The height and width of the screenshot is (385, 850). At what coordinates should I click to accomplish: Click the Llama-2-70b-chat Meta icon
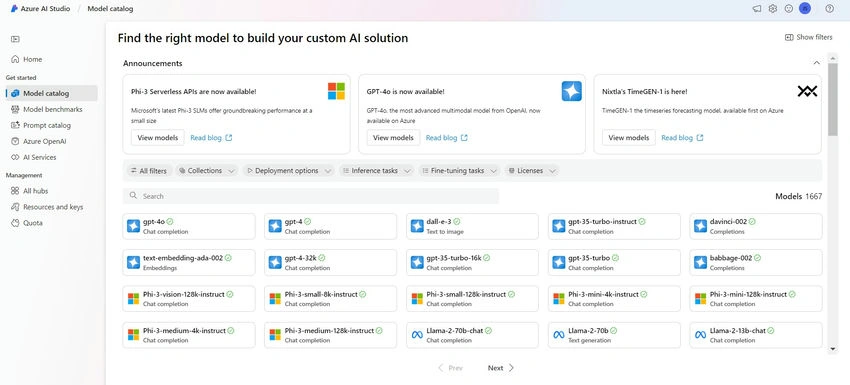click(x=417, y=335)
